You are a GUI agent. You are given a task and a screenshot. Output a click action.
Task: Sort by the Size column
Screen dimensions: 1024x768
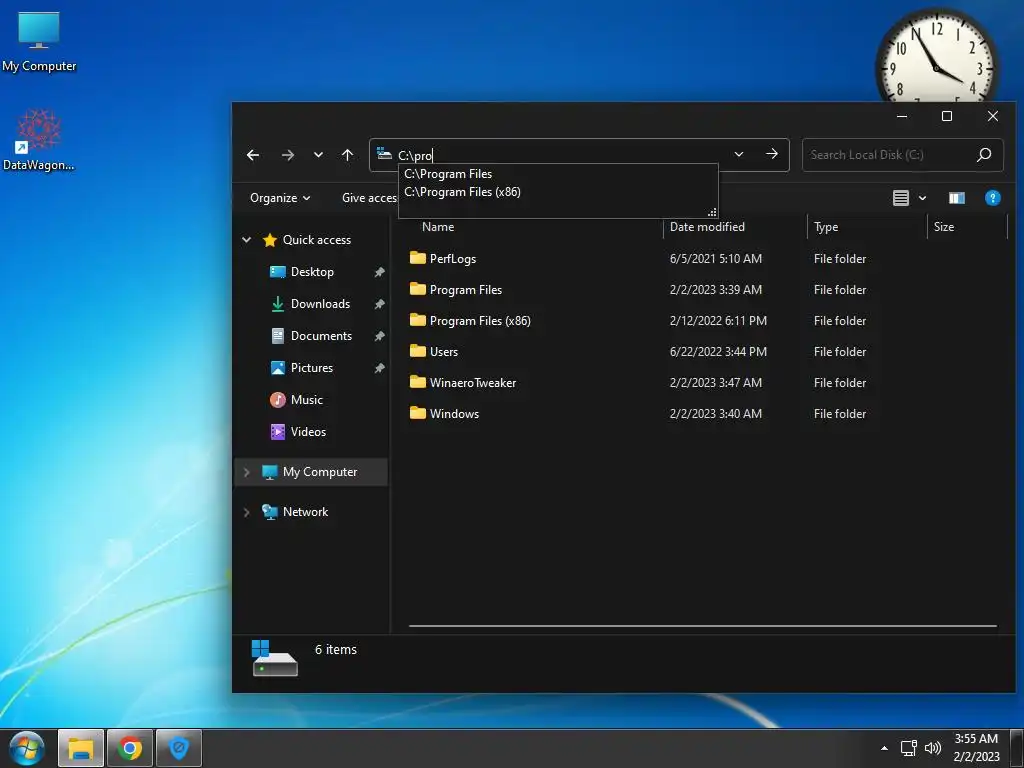coord(944,227)
